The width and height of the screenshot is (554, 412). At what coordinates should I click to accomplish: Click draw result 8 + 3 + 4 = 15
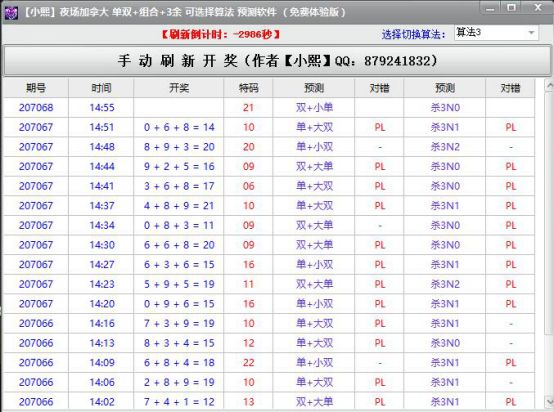pos(179,343)
